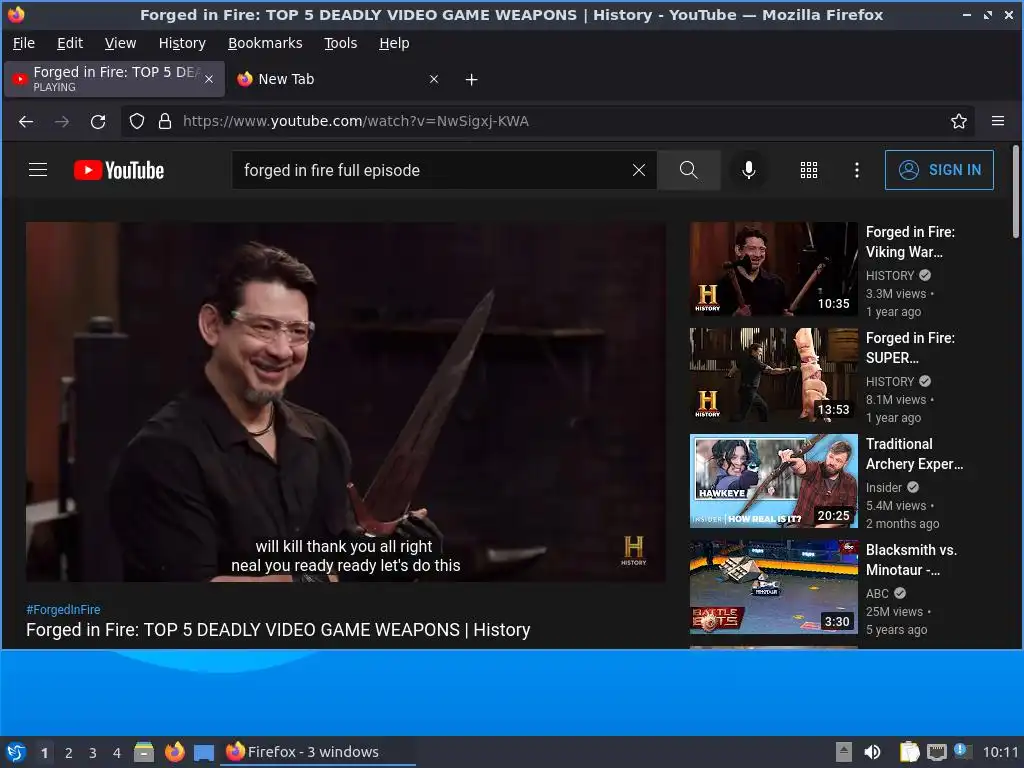Click the system tray up-arrow icon
1024x768 pixels.
pyautogui.click(x=844, y=752)
